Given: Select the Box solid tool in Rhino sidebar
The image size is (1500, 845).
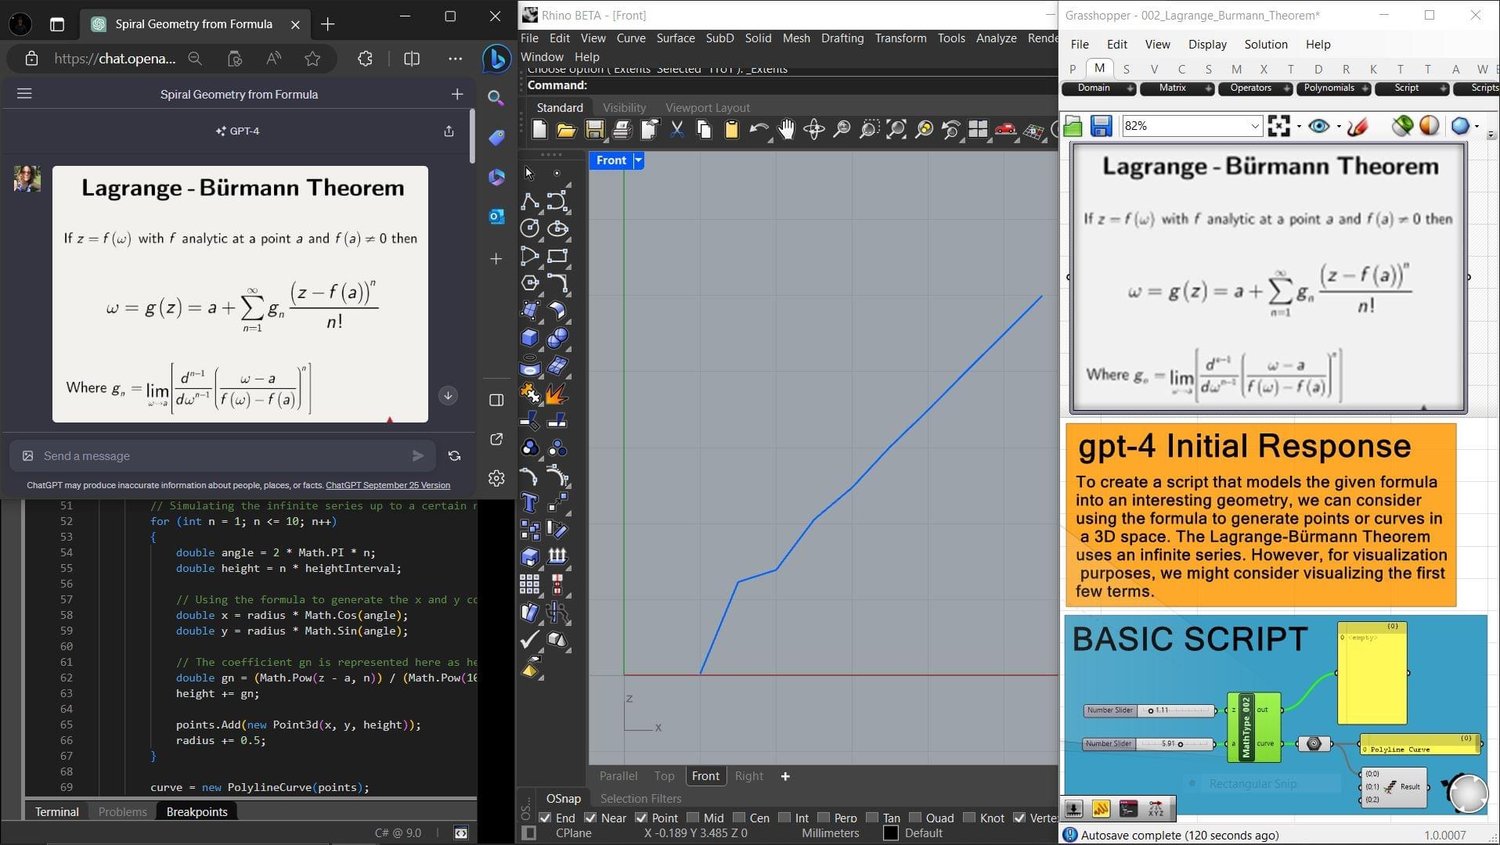Looking at the screenshot, I should coord(530,338).
